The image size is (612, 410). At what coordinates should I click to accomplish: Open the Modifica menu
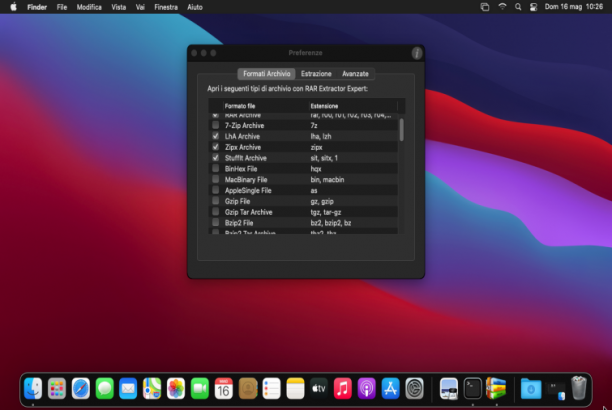tap(89, 7)
